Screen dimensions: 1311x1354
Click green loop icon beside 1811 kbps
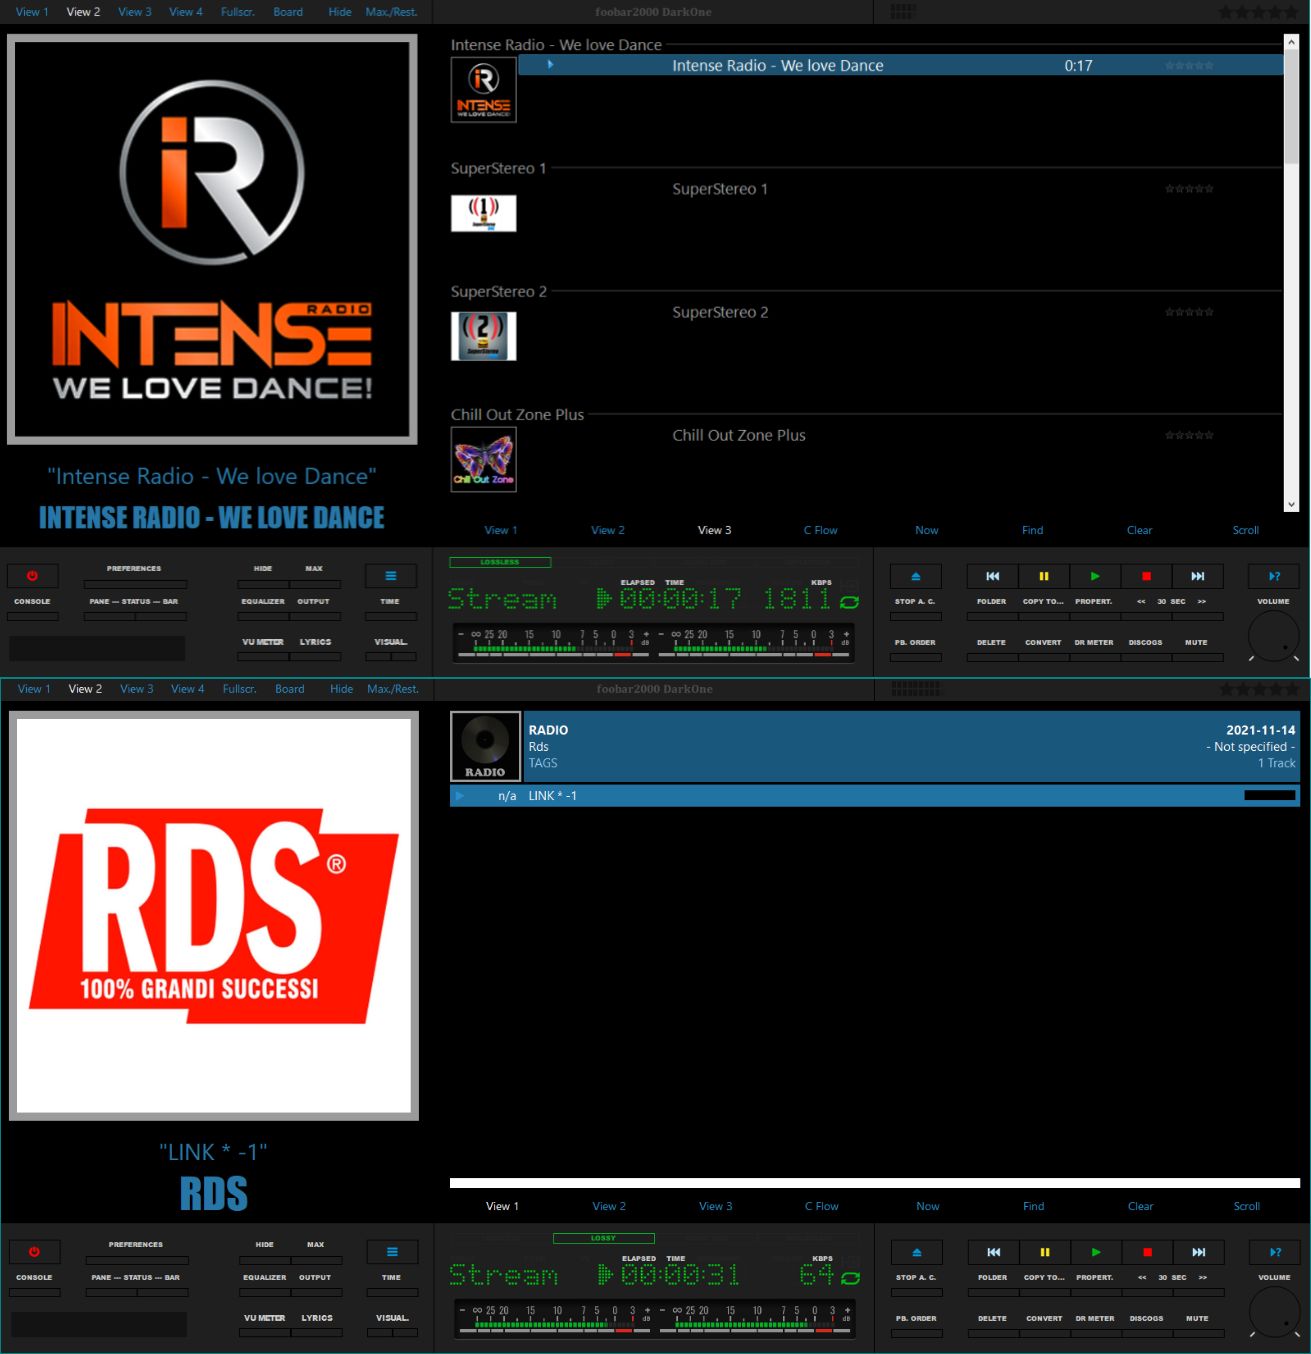pyautogui.click(x=849, y=602)
